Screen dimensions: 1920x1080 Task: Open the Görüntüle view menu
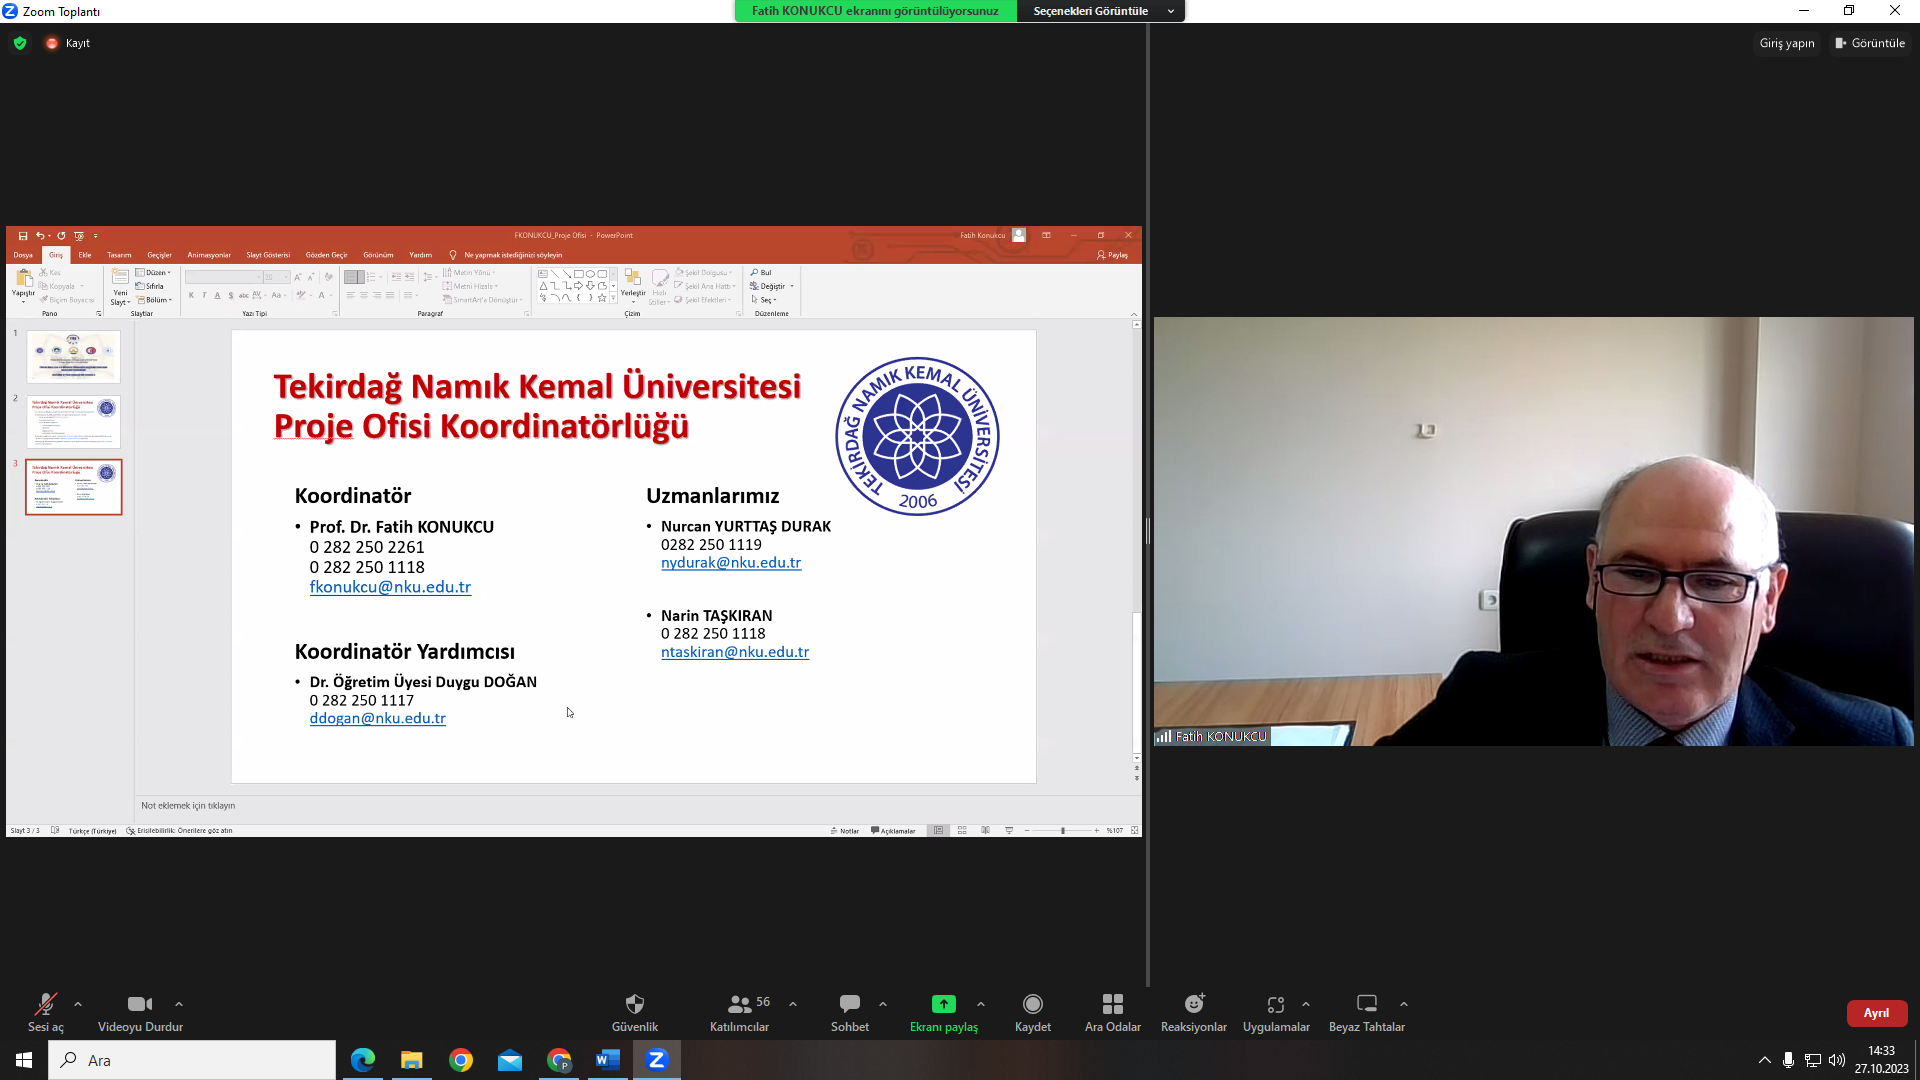click(x=1870, y=43)
